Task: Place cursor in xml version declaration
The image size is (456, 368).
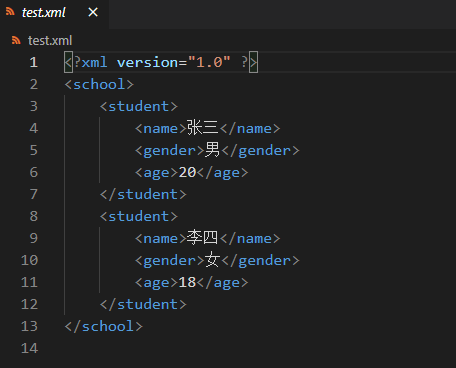Action: [x=161, y=62]
